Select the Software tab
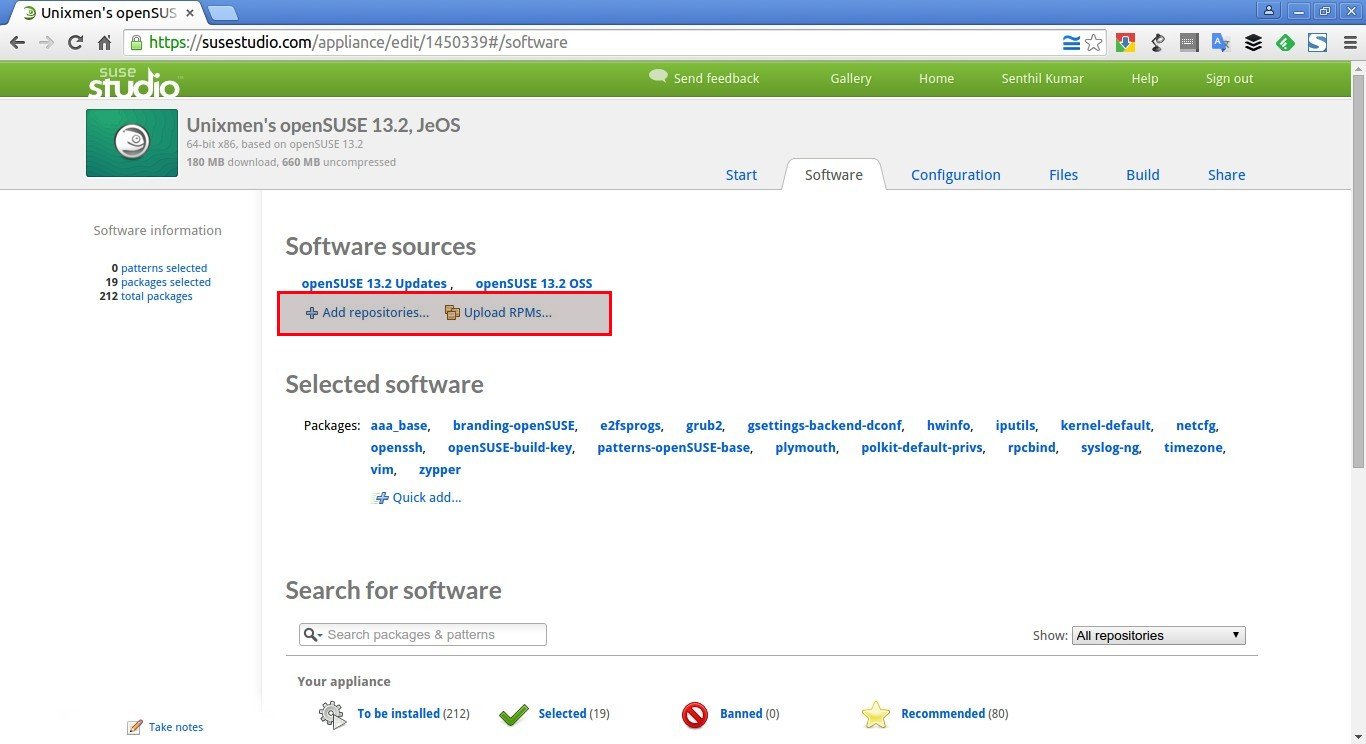Screen dimensions: 1366x744 (x=833, y=174)
